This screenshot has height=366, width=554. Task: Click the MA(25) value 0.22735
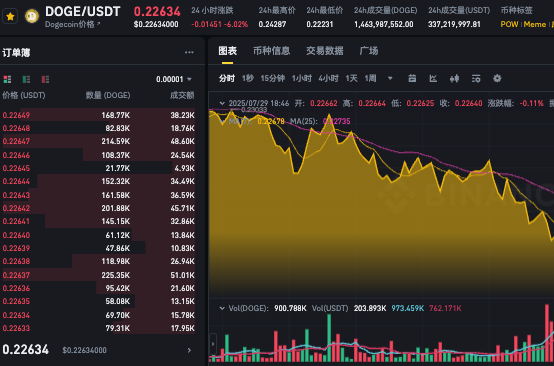pos(336,121)
